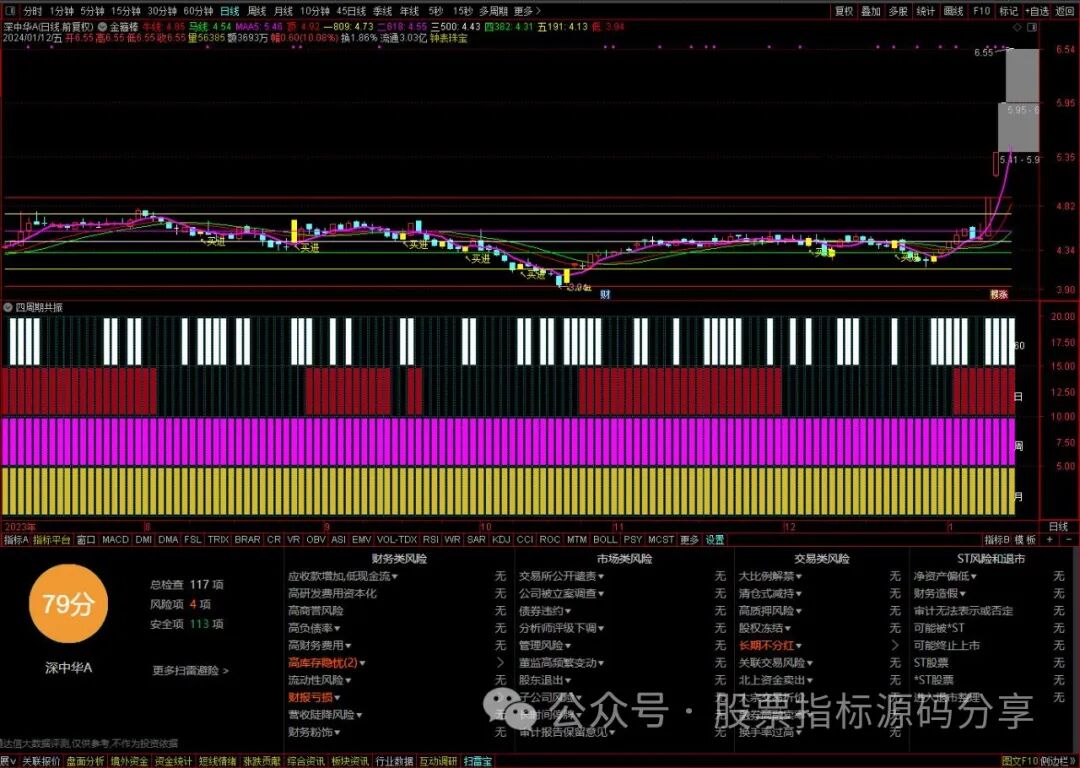
Task: Select the 扫雷宝 bottom tab
Action: pos(478,761)
